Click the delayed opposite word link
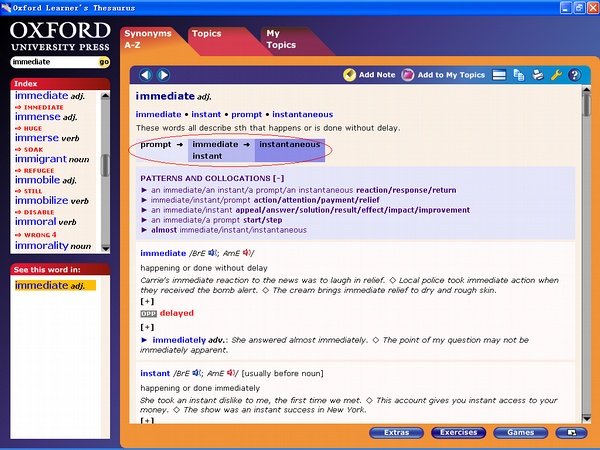 point(177,313)
